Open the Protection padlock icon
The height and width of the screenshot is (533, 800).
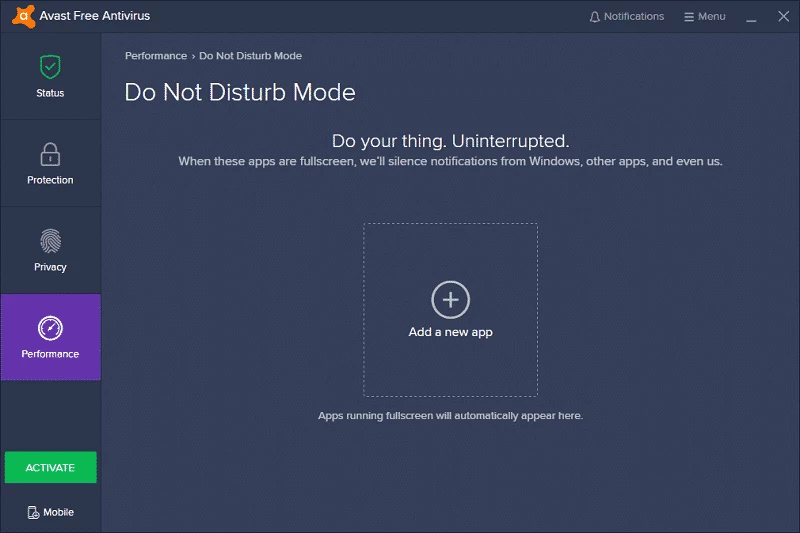point(50,154)
